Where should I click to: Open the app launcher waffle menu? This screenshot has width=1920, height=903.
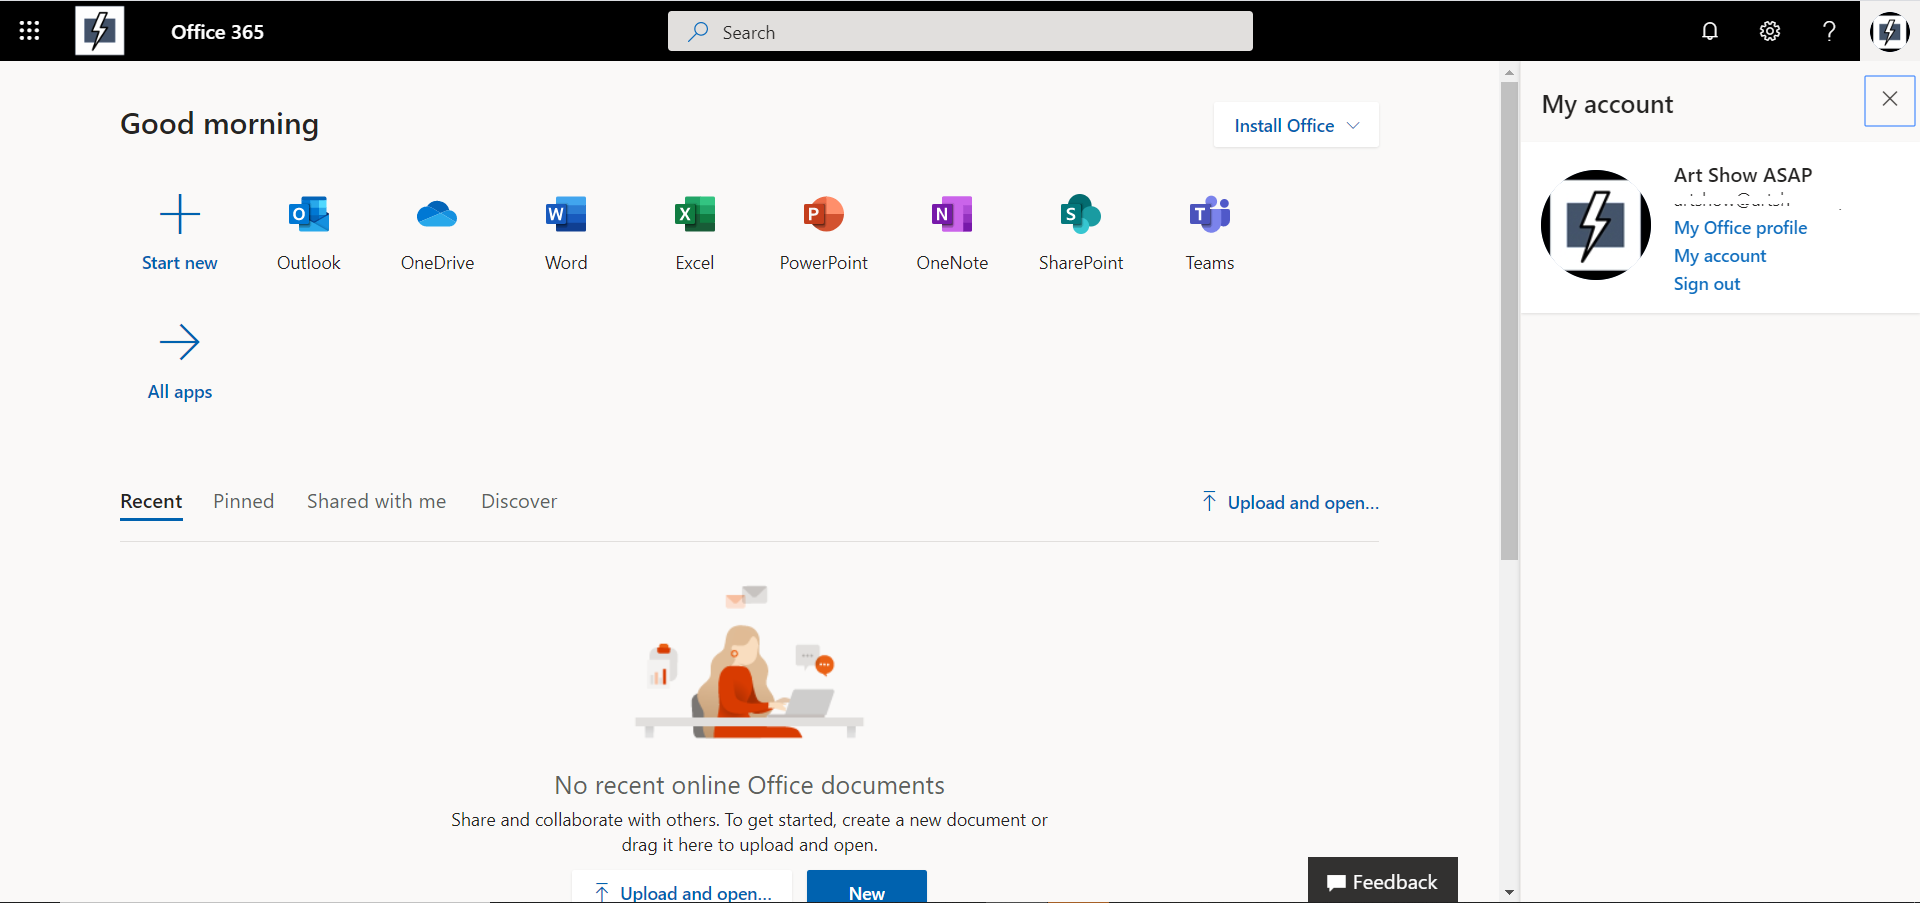pyautogui.click(x=30, y=31)
